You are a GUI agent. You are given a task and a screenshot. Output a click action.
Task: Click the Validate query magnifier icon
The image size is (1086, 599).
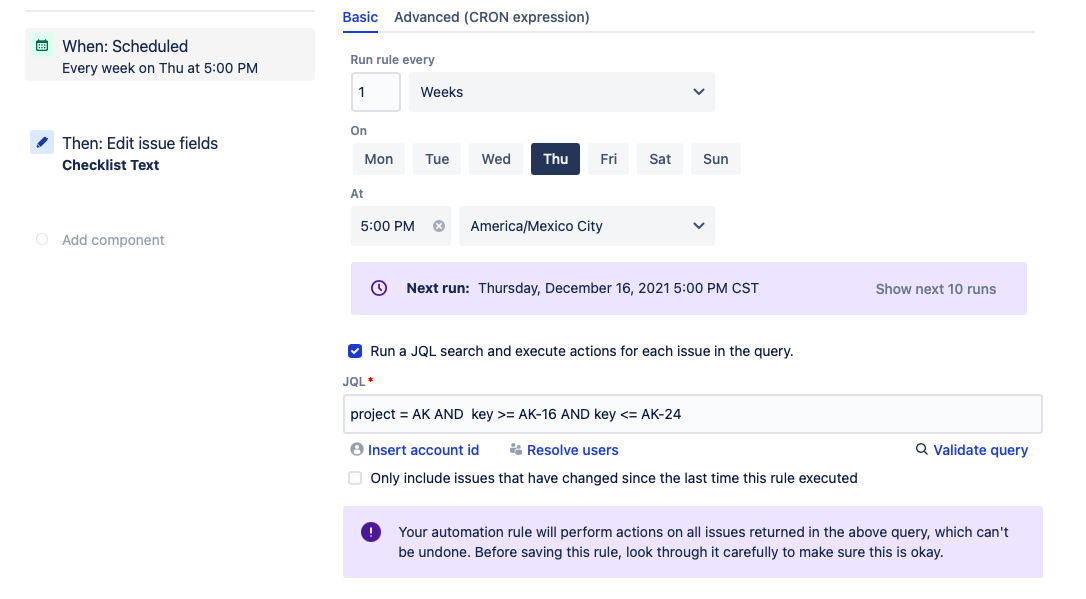pos(922,450)
